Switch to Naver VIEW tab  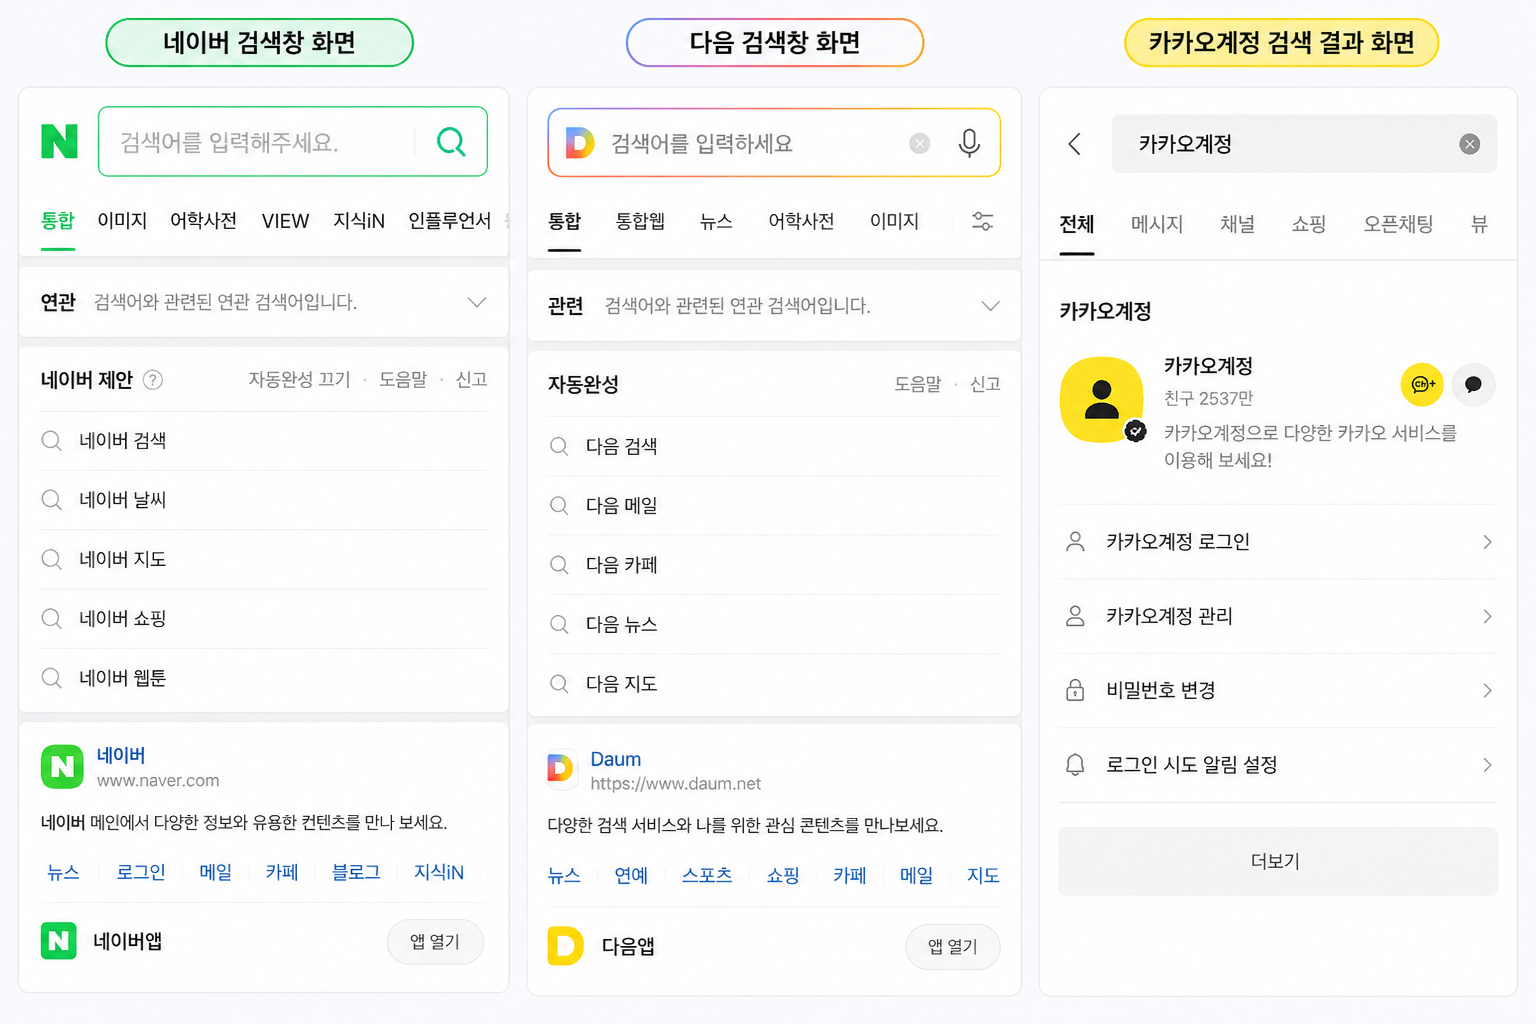point(285,221)
